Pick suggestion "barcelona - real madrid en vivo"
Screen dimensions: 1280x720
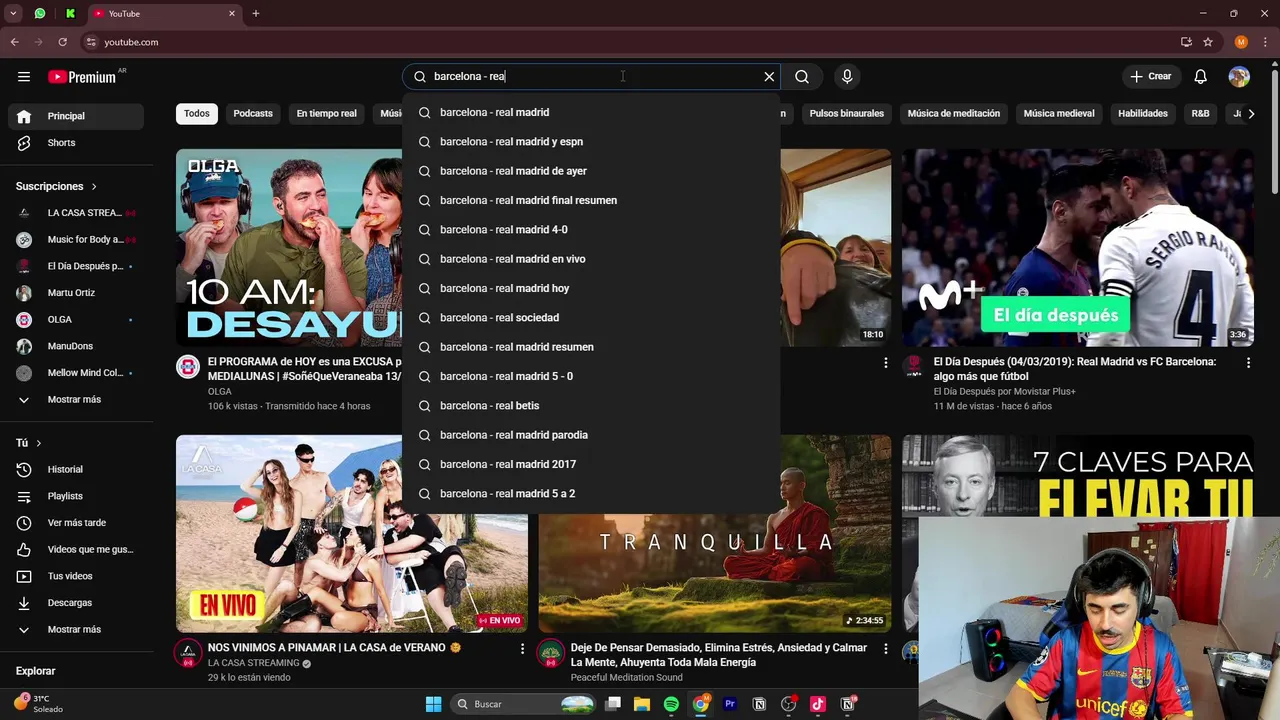tap(591, 259)
